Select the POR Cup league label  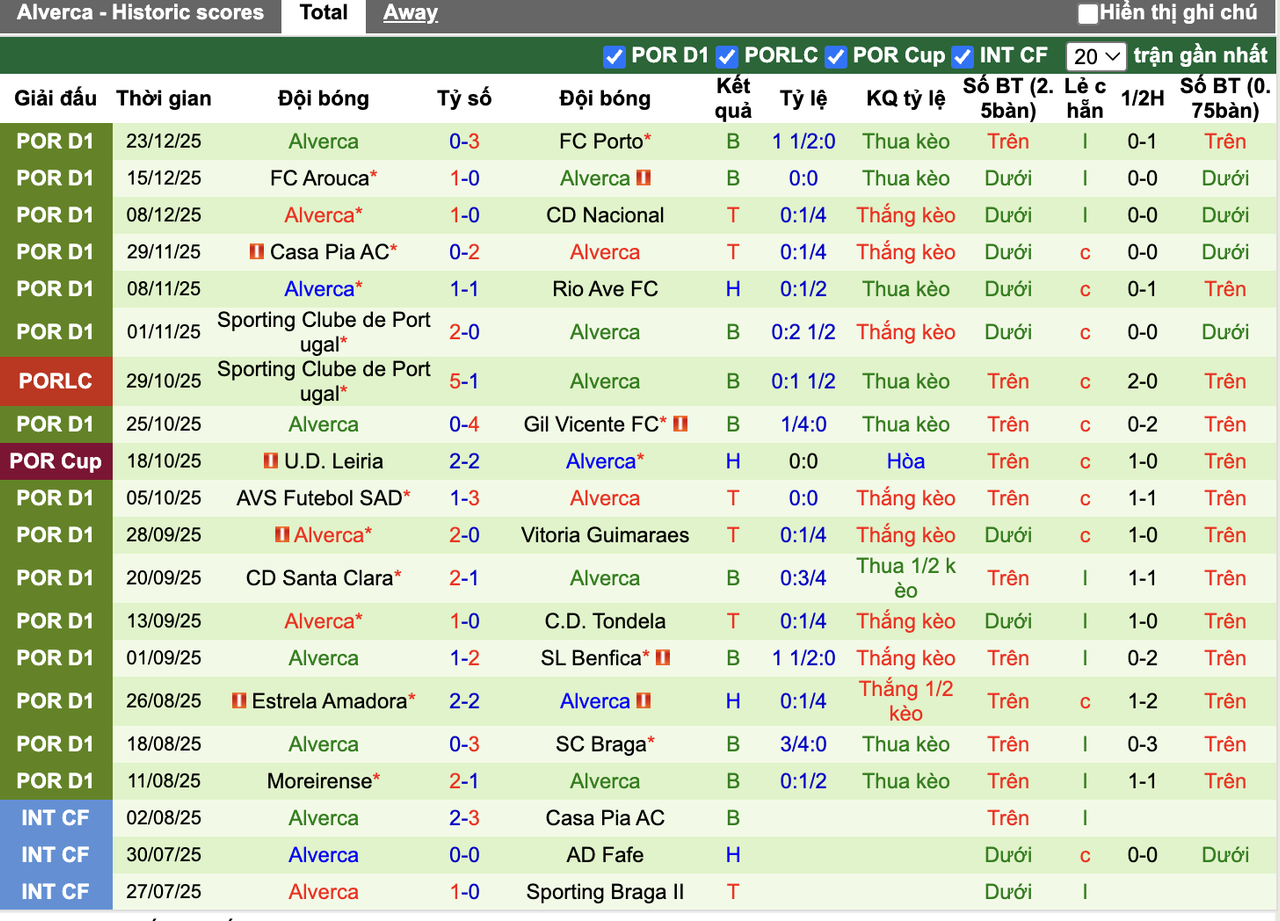click(x=55, y=461)
